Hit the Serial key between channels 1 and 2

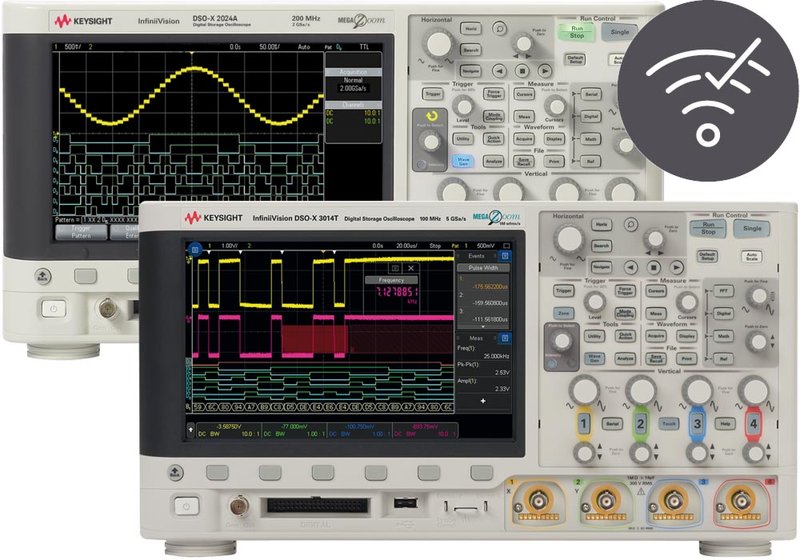click(612, 423)
